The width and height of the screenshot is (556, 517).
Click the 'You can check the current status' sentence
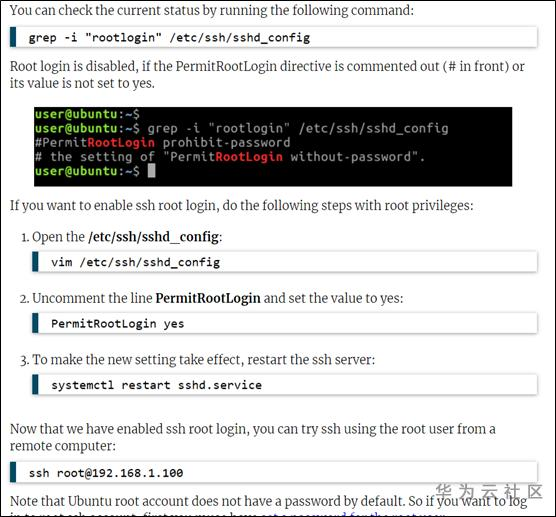[212, 10]
